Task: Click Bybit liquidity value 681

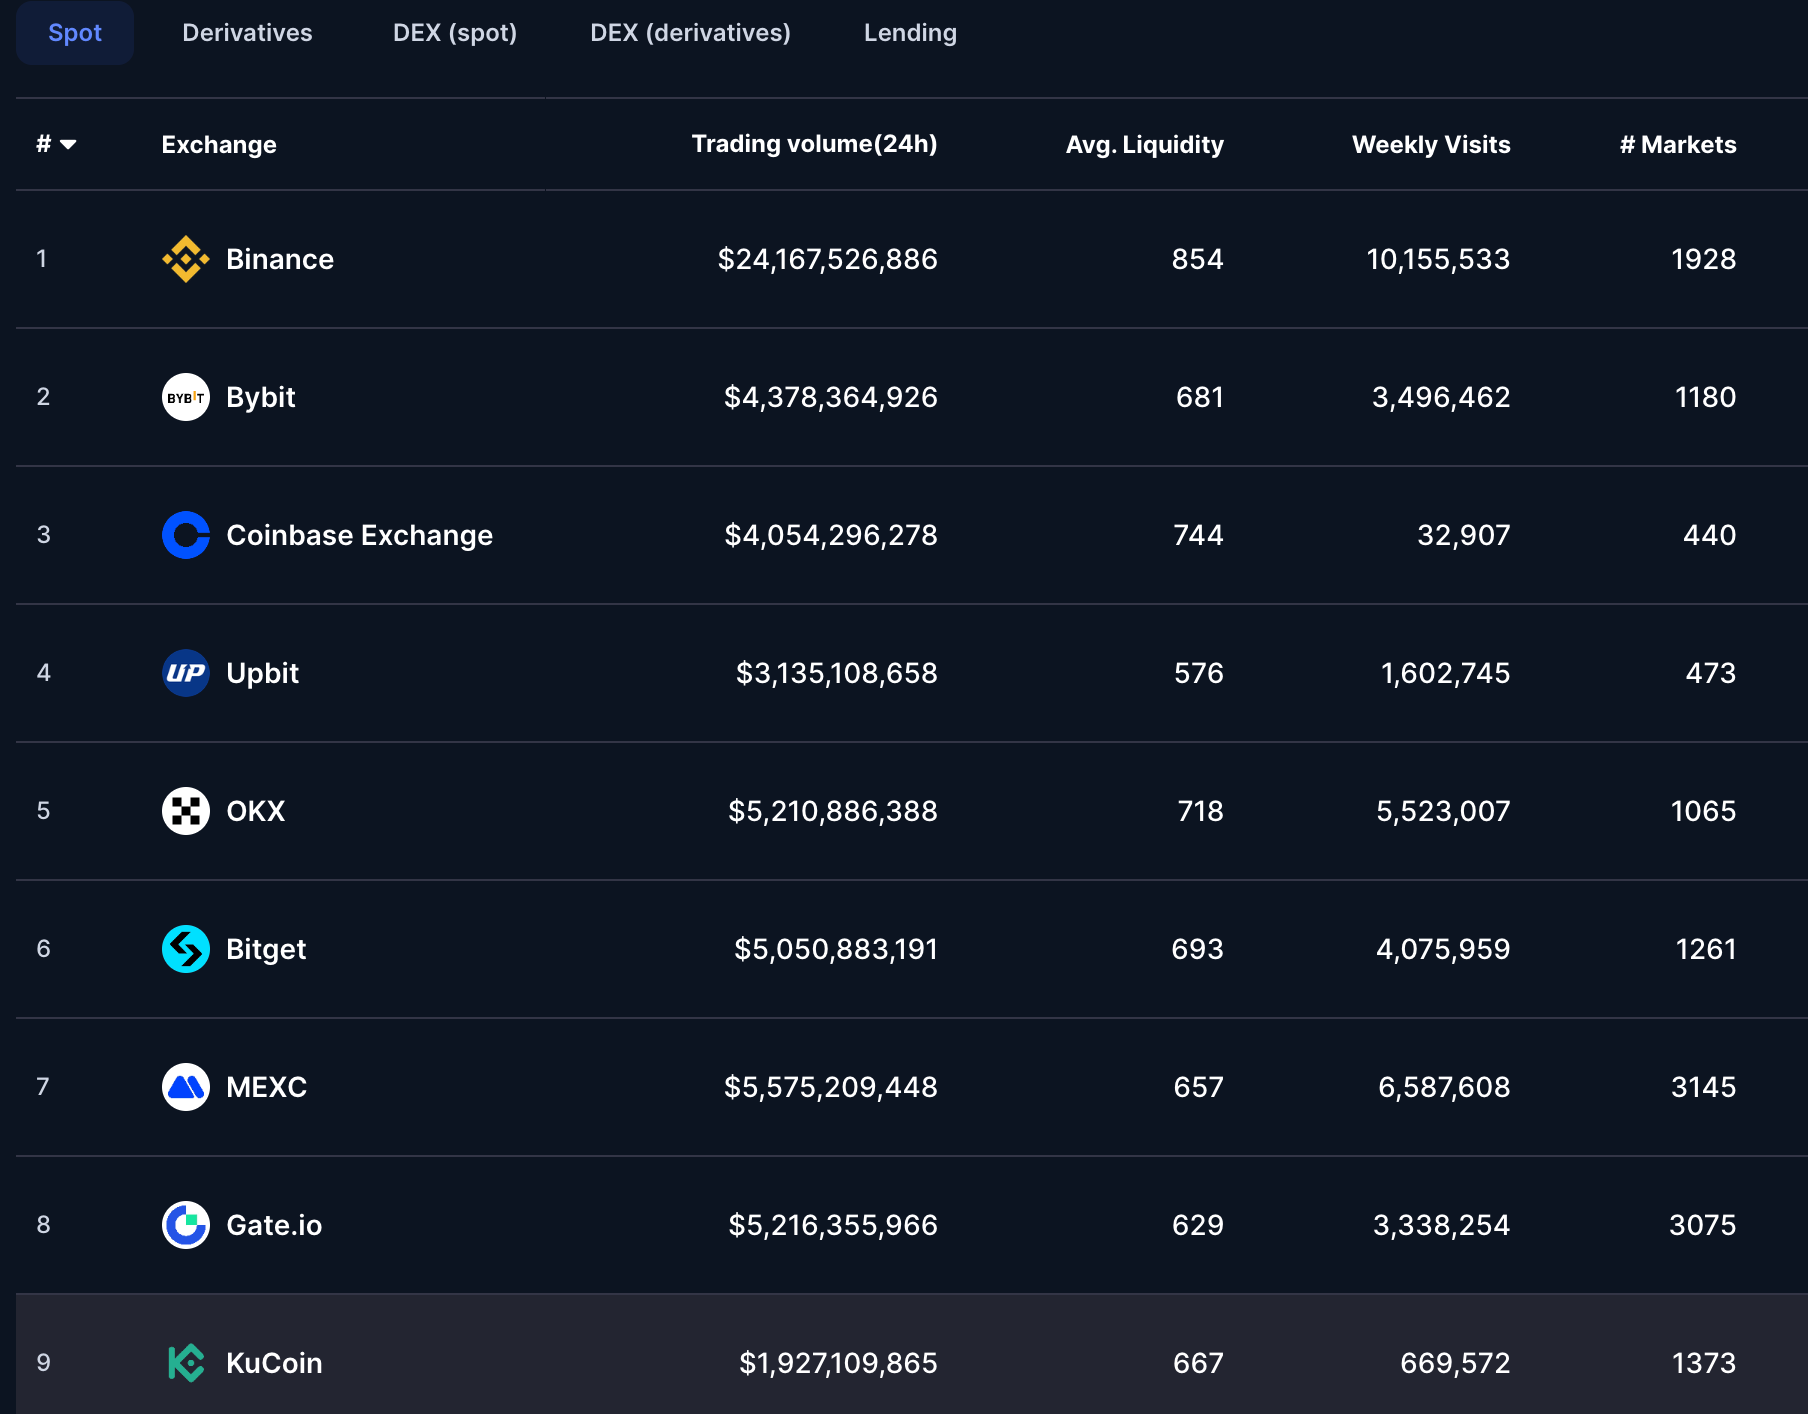Action: 1200,397
